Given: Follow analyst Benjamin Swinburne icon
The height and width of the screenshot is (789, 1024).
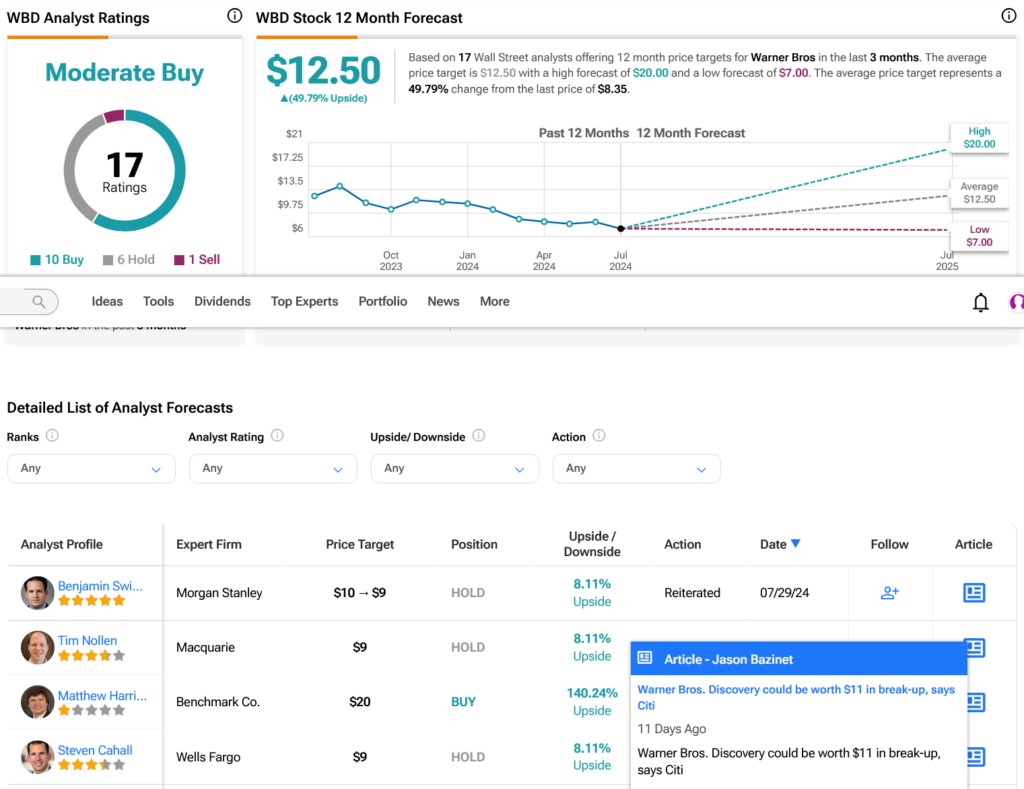Looking at the screenshot, I should point(889,593).
